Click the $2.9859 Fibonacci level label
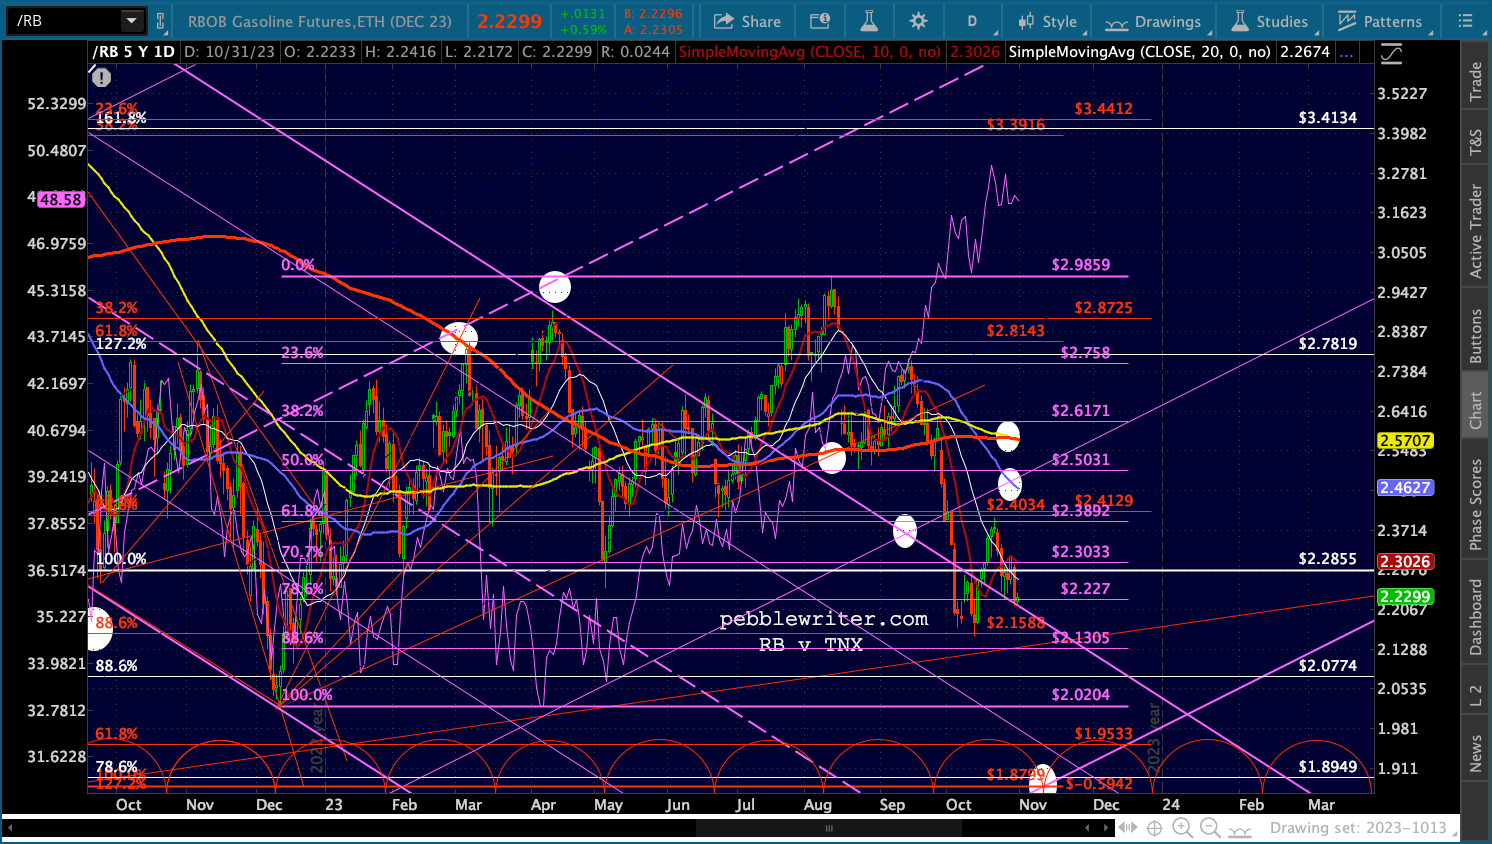1492x844 pixels. [x=1080, y=265]
